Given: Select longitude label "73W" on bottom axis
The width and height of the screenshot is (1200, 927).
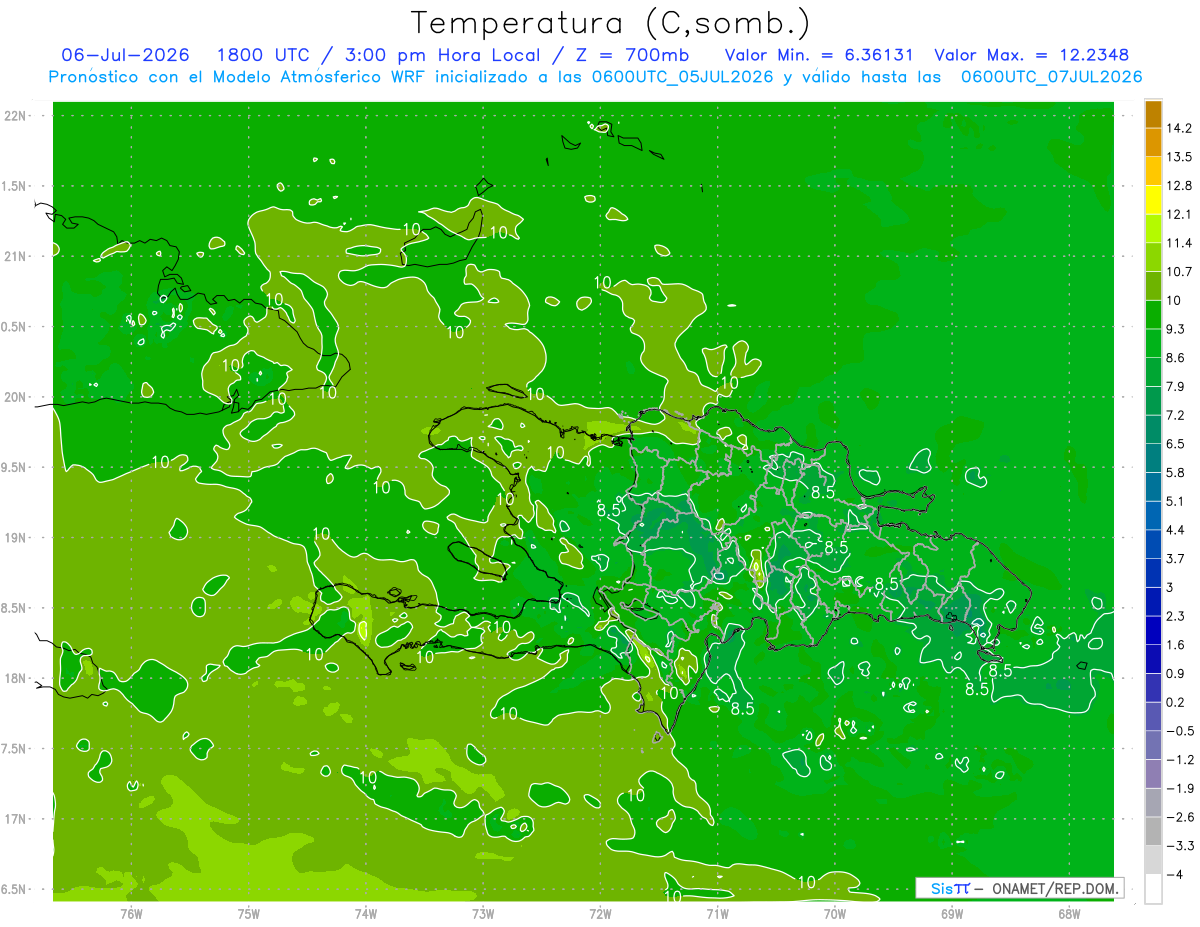Looking at the screenshot, I should click(x=483, y=913).
